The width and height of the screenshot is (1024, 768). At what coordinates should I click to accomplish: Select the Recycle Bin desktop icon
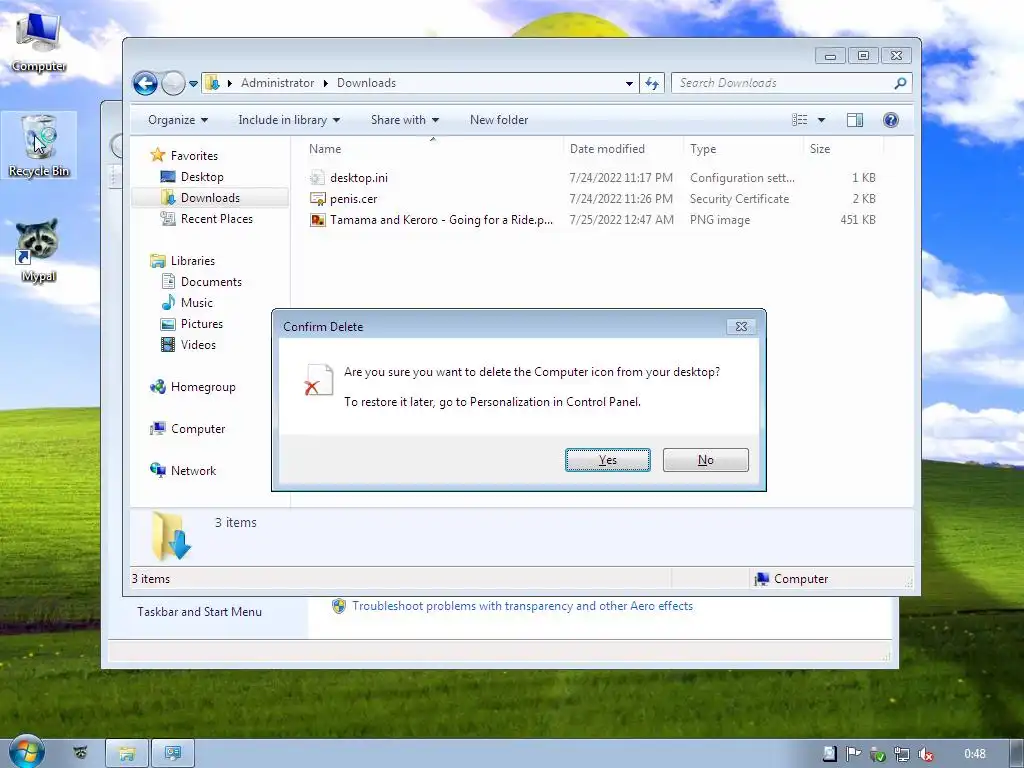click(x=39, y=145)
